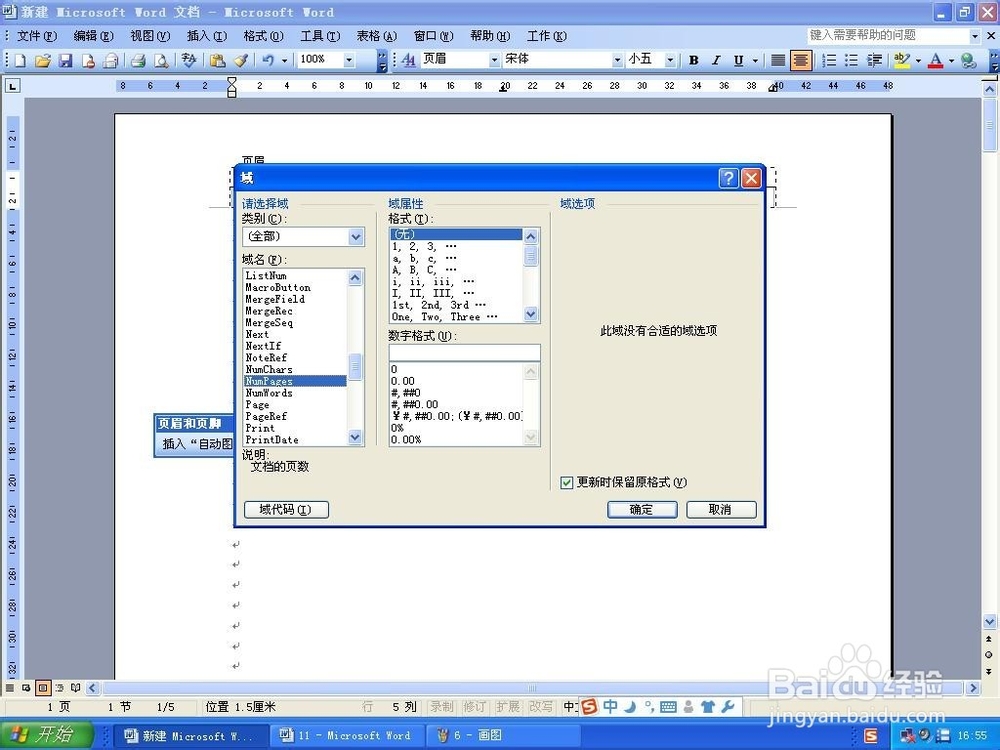Click the Save floppy disk icon

(x=65, y=60)
